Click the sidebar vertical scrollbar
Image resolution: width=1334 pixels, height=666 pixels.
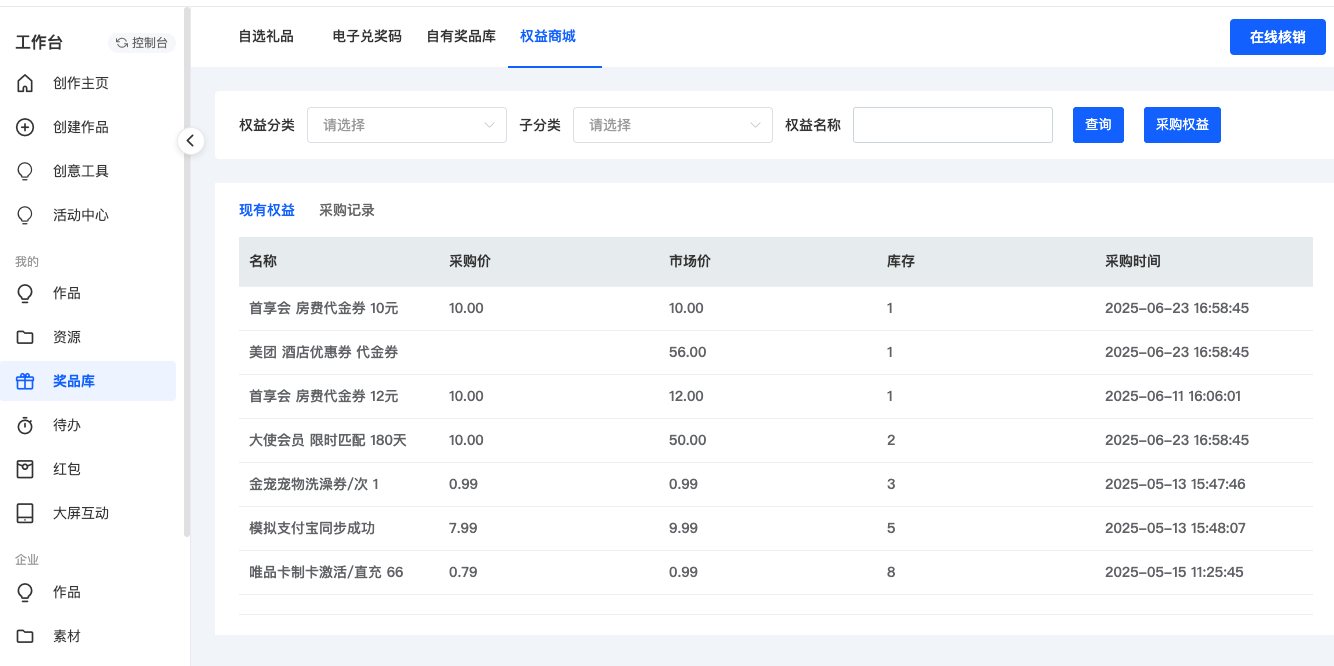[187, 270]
